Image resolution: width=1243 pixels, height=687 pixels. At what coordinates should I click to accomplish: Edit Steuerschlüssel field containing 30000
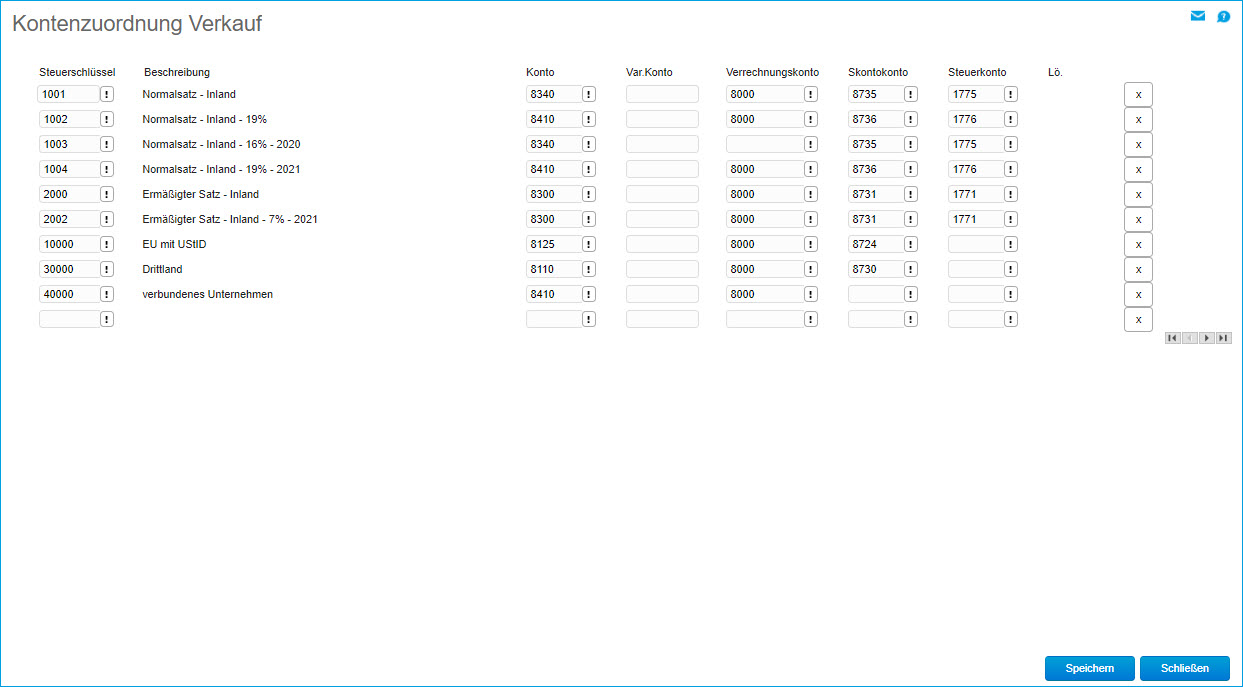point(69,269)
